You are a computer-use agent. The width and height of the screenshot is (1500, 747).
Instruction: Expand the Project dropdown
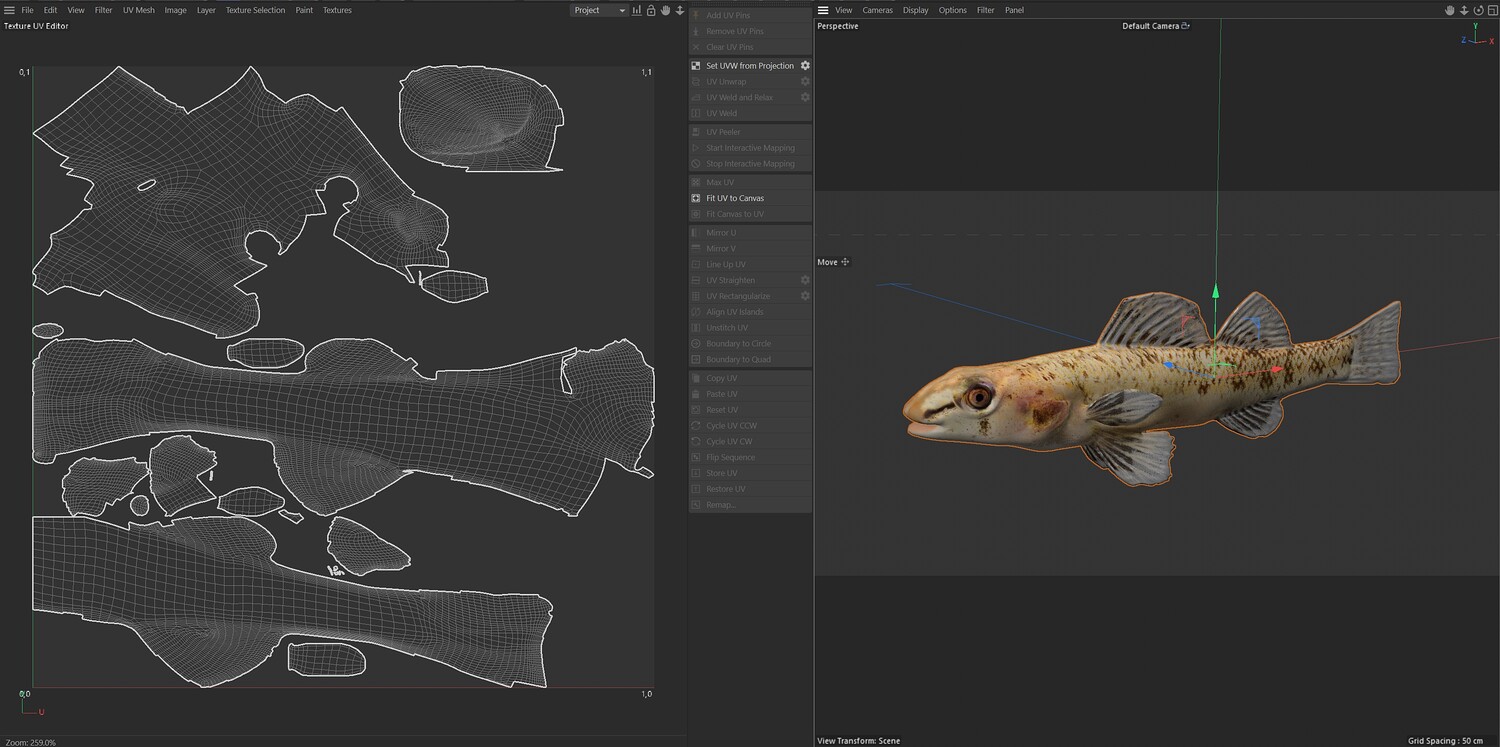(x=598, y=10)
